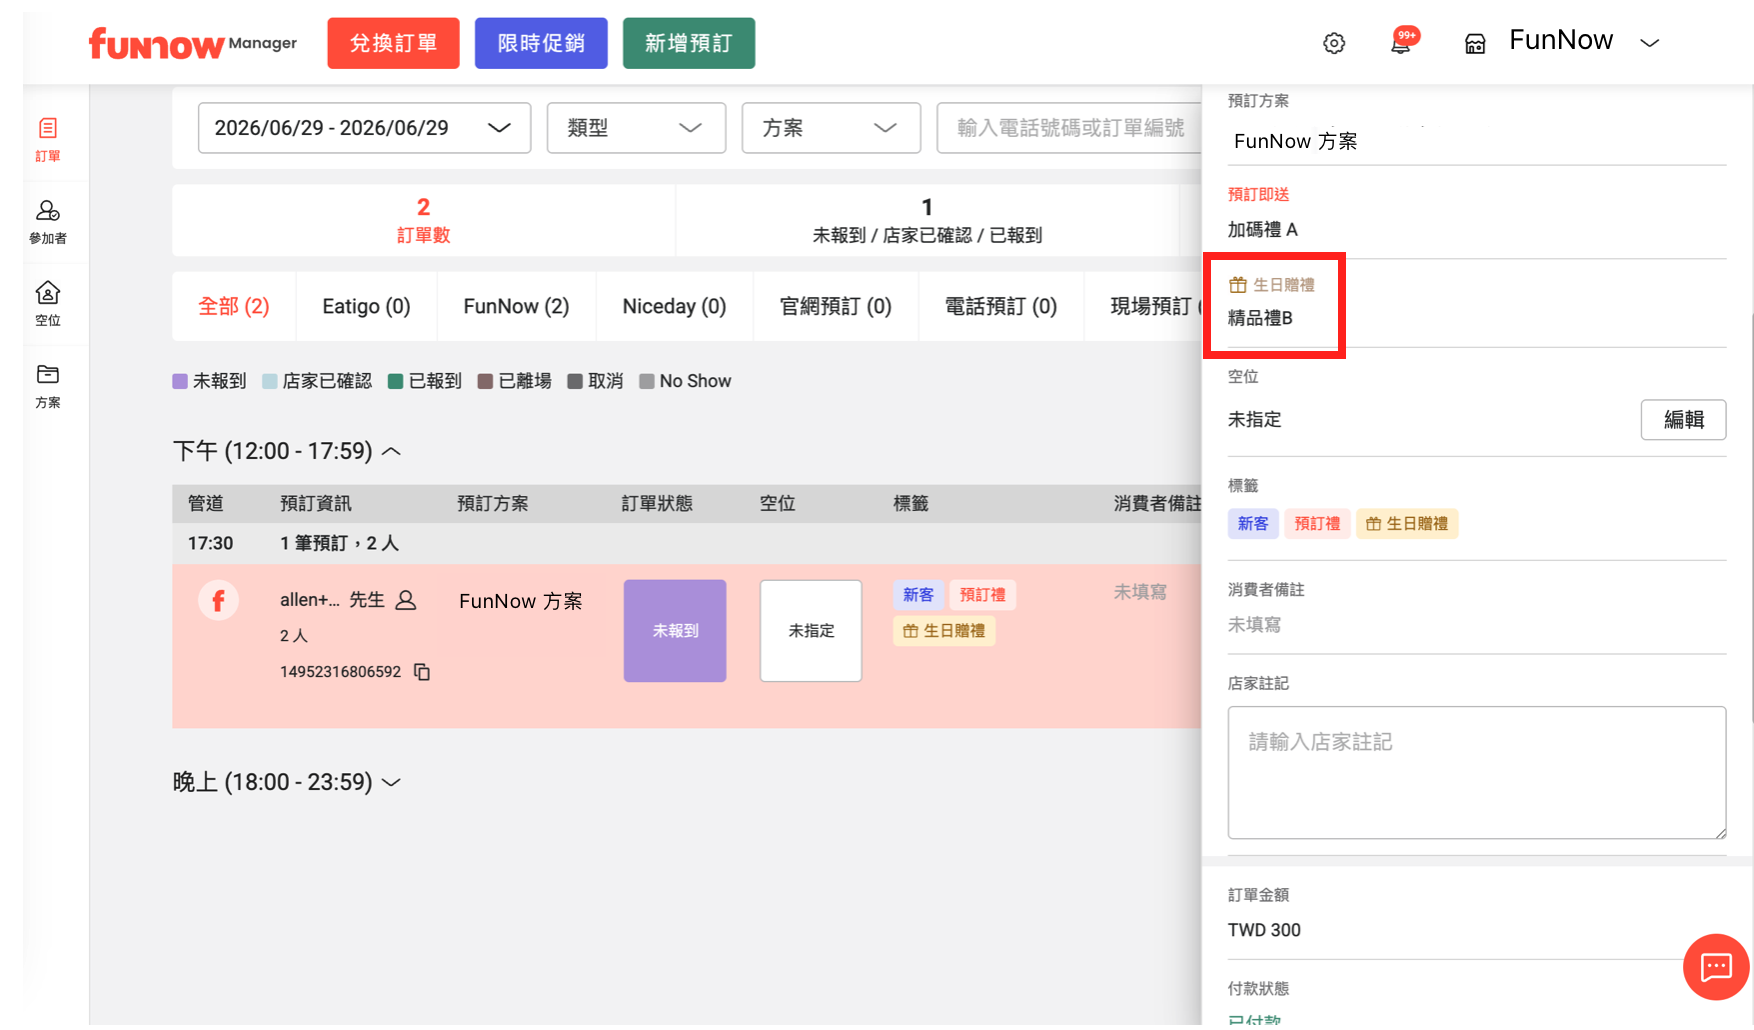The height and width of the screenshot is (1030, 1754).
Task: Click FunNow 方案 in detail panel
Action: click(1296, 141)
